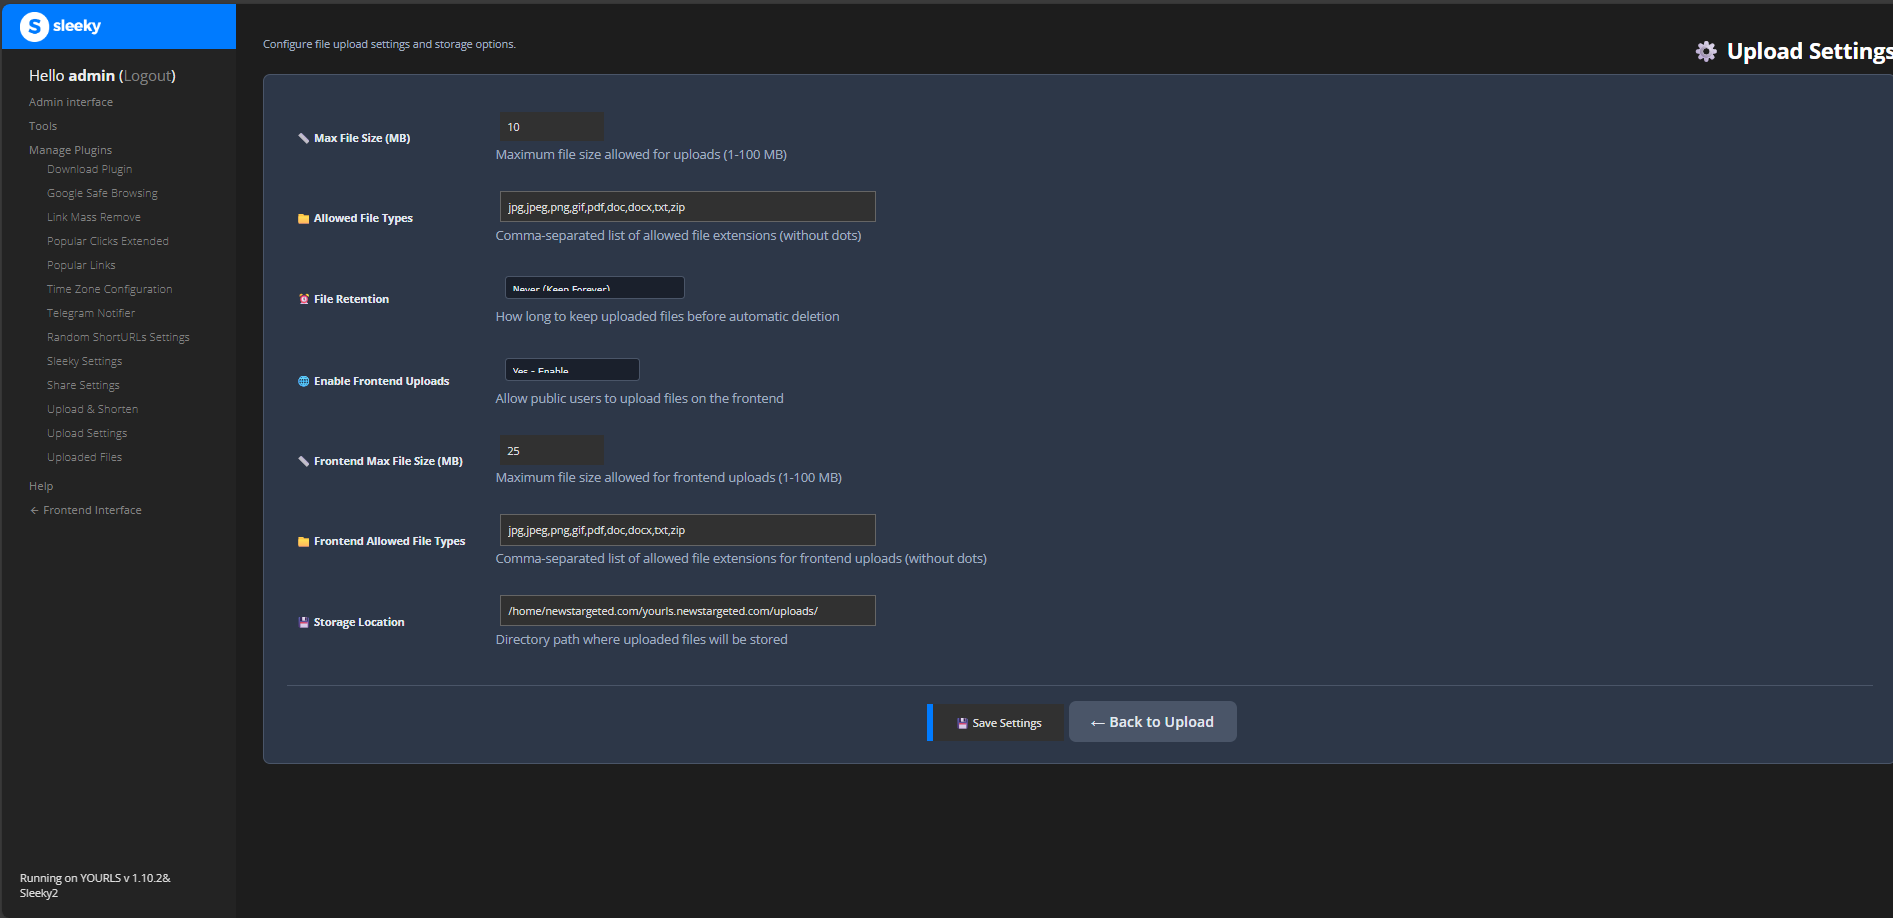The height and width of the screenshot is (918, 1893).
Task: Go to the Admin interface
Action: tap(70, 101)
